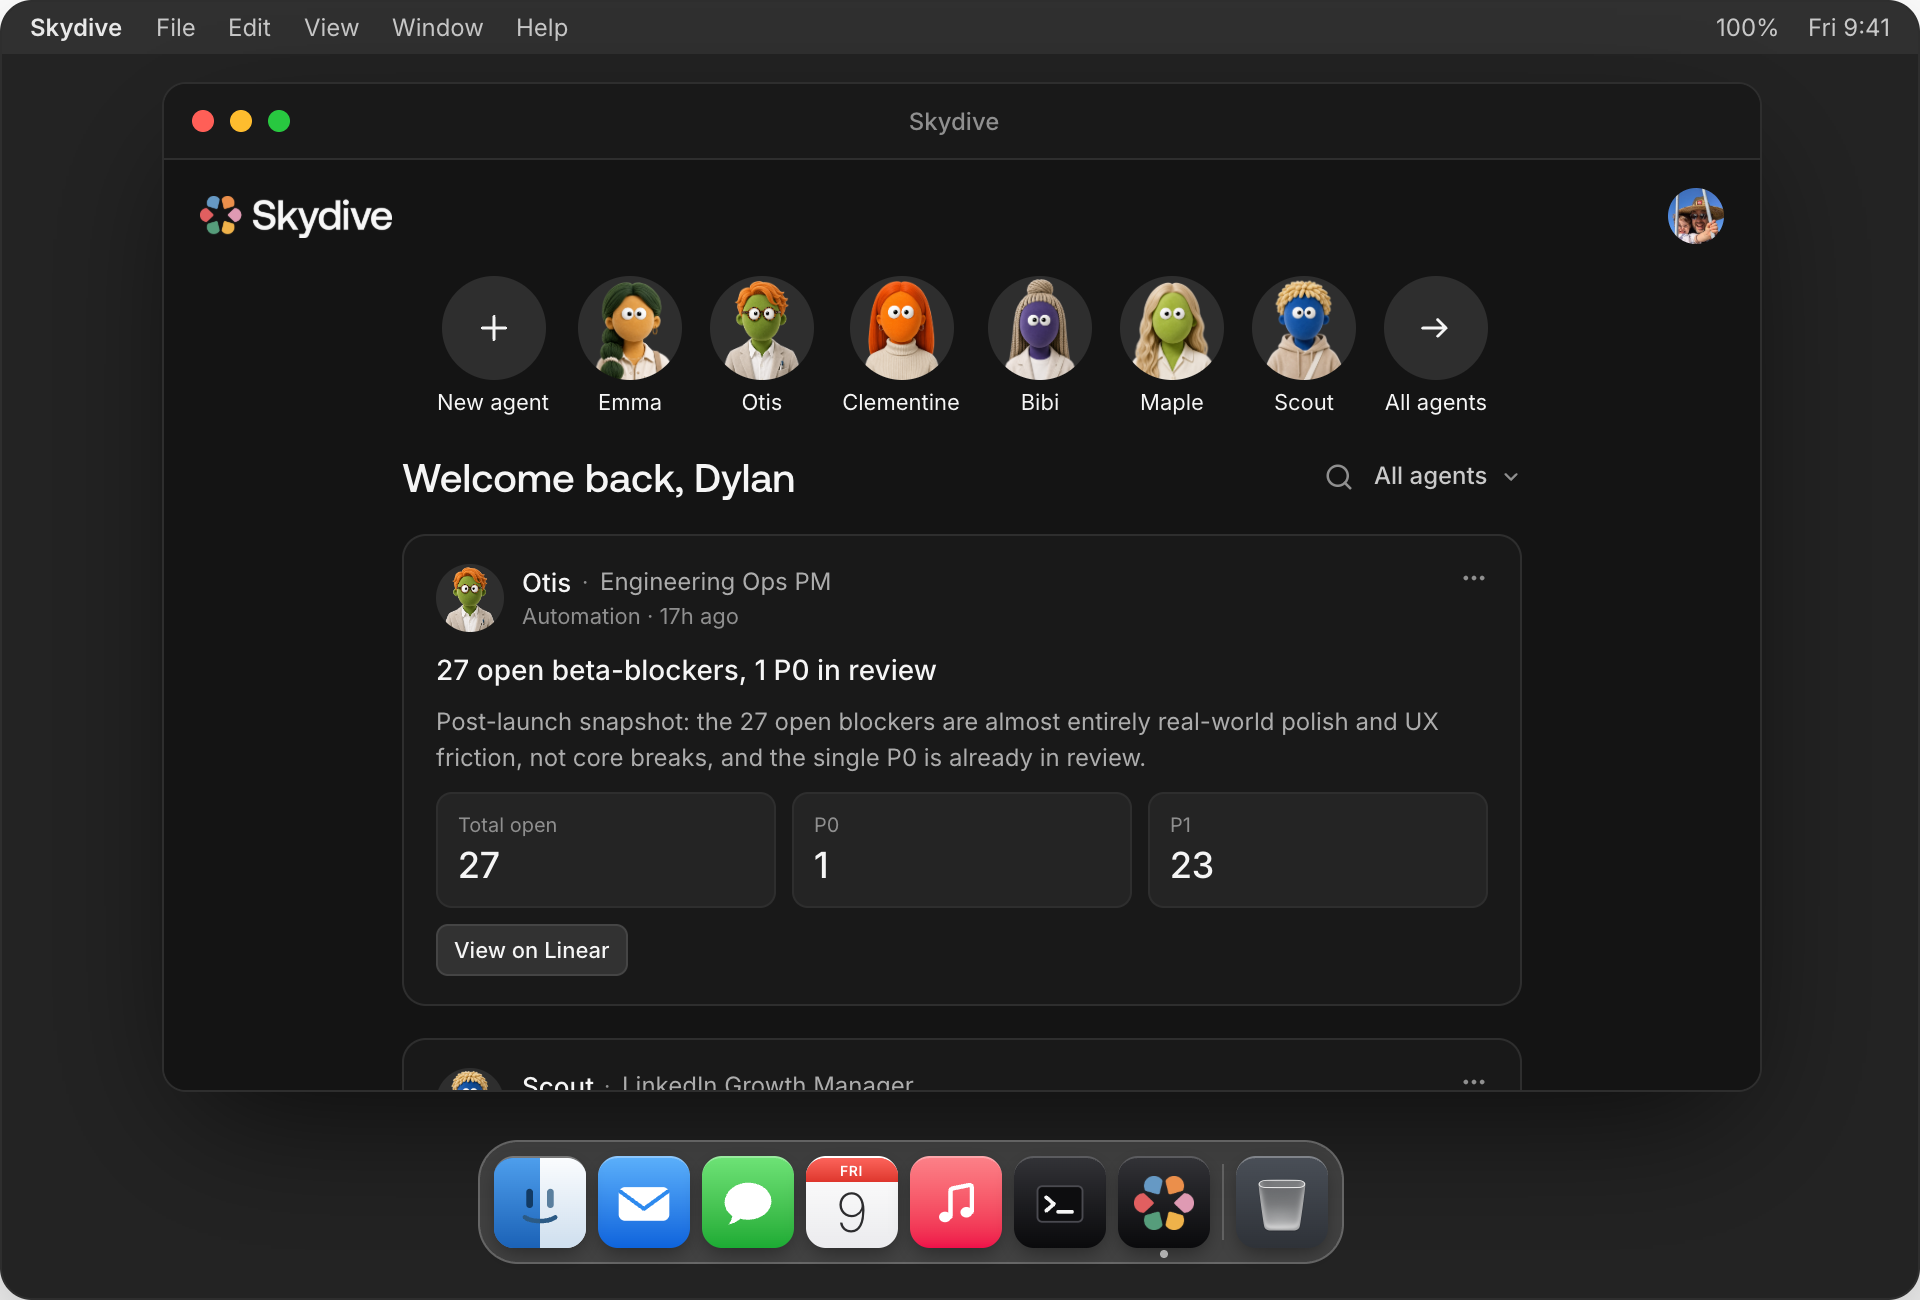Open more options on the Otis card
Viewport: 1920px width, 1300px height.
pos(1474,578)
